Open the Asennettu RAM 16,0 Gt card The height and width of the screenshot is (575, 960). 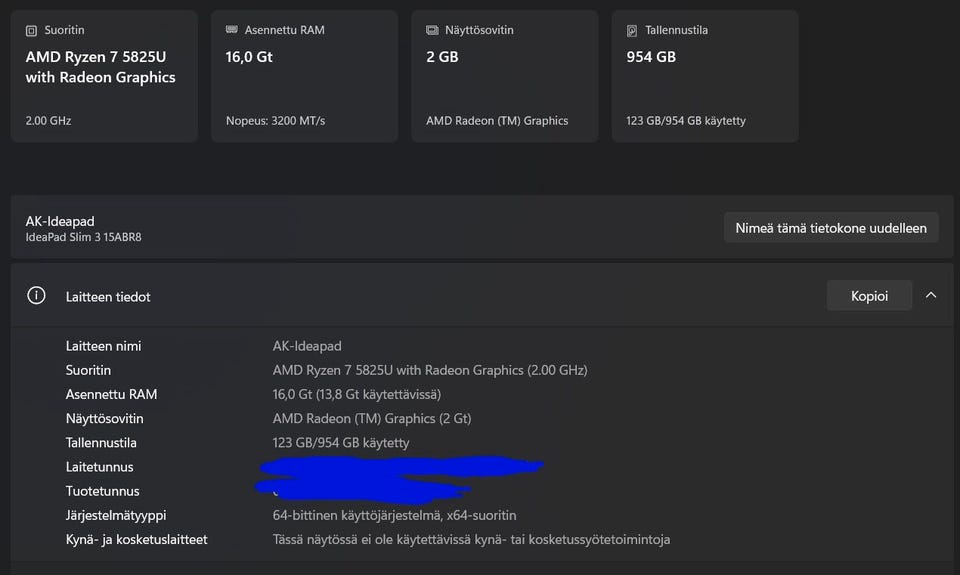point(304,76)
